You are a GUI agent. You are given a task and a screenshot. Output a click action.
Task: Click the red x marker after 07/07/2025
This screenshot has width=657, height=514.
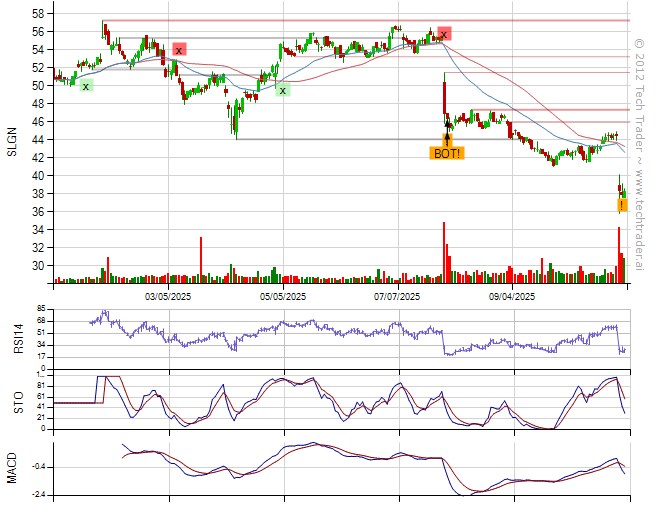coord(444,33)
